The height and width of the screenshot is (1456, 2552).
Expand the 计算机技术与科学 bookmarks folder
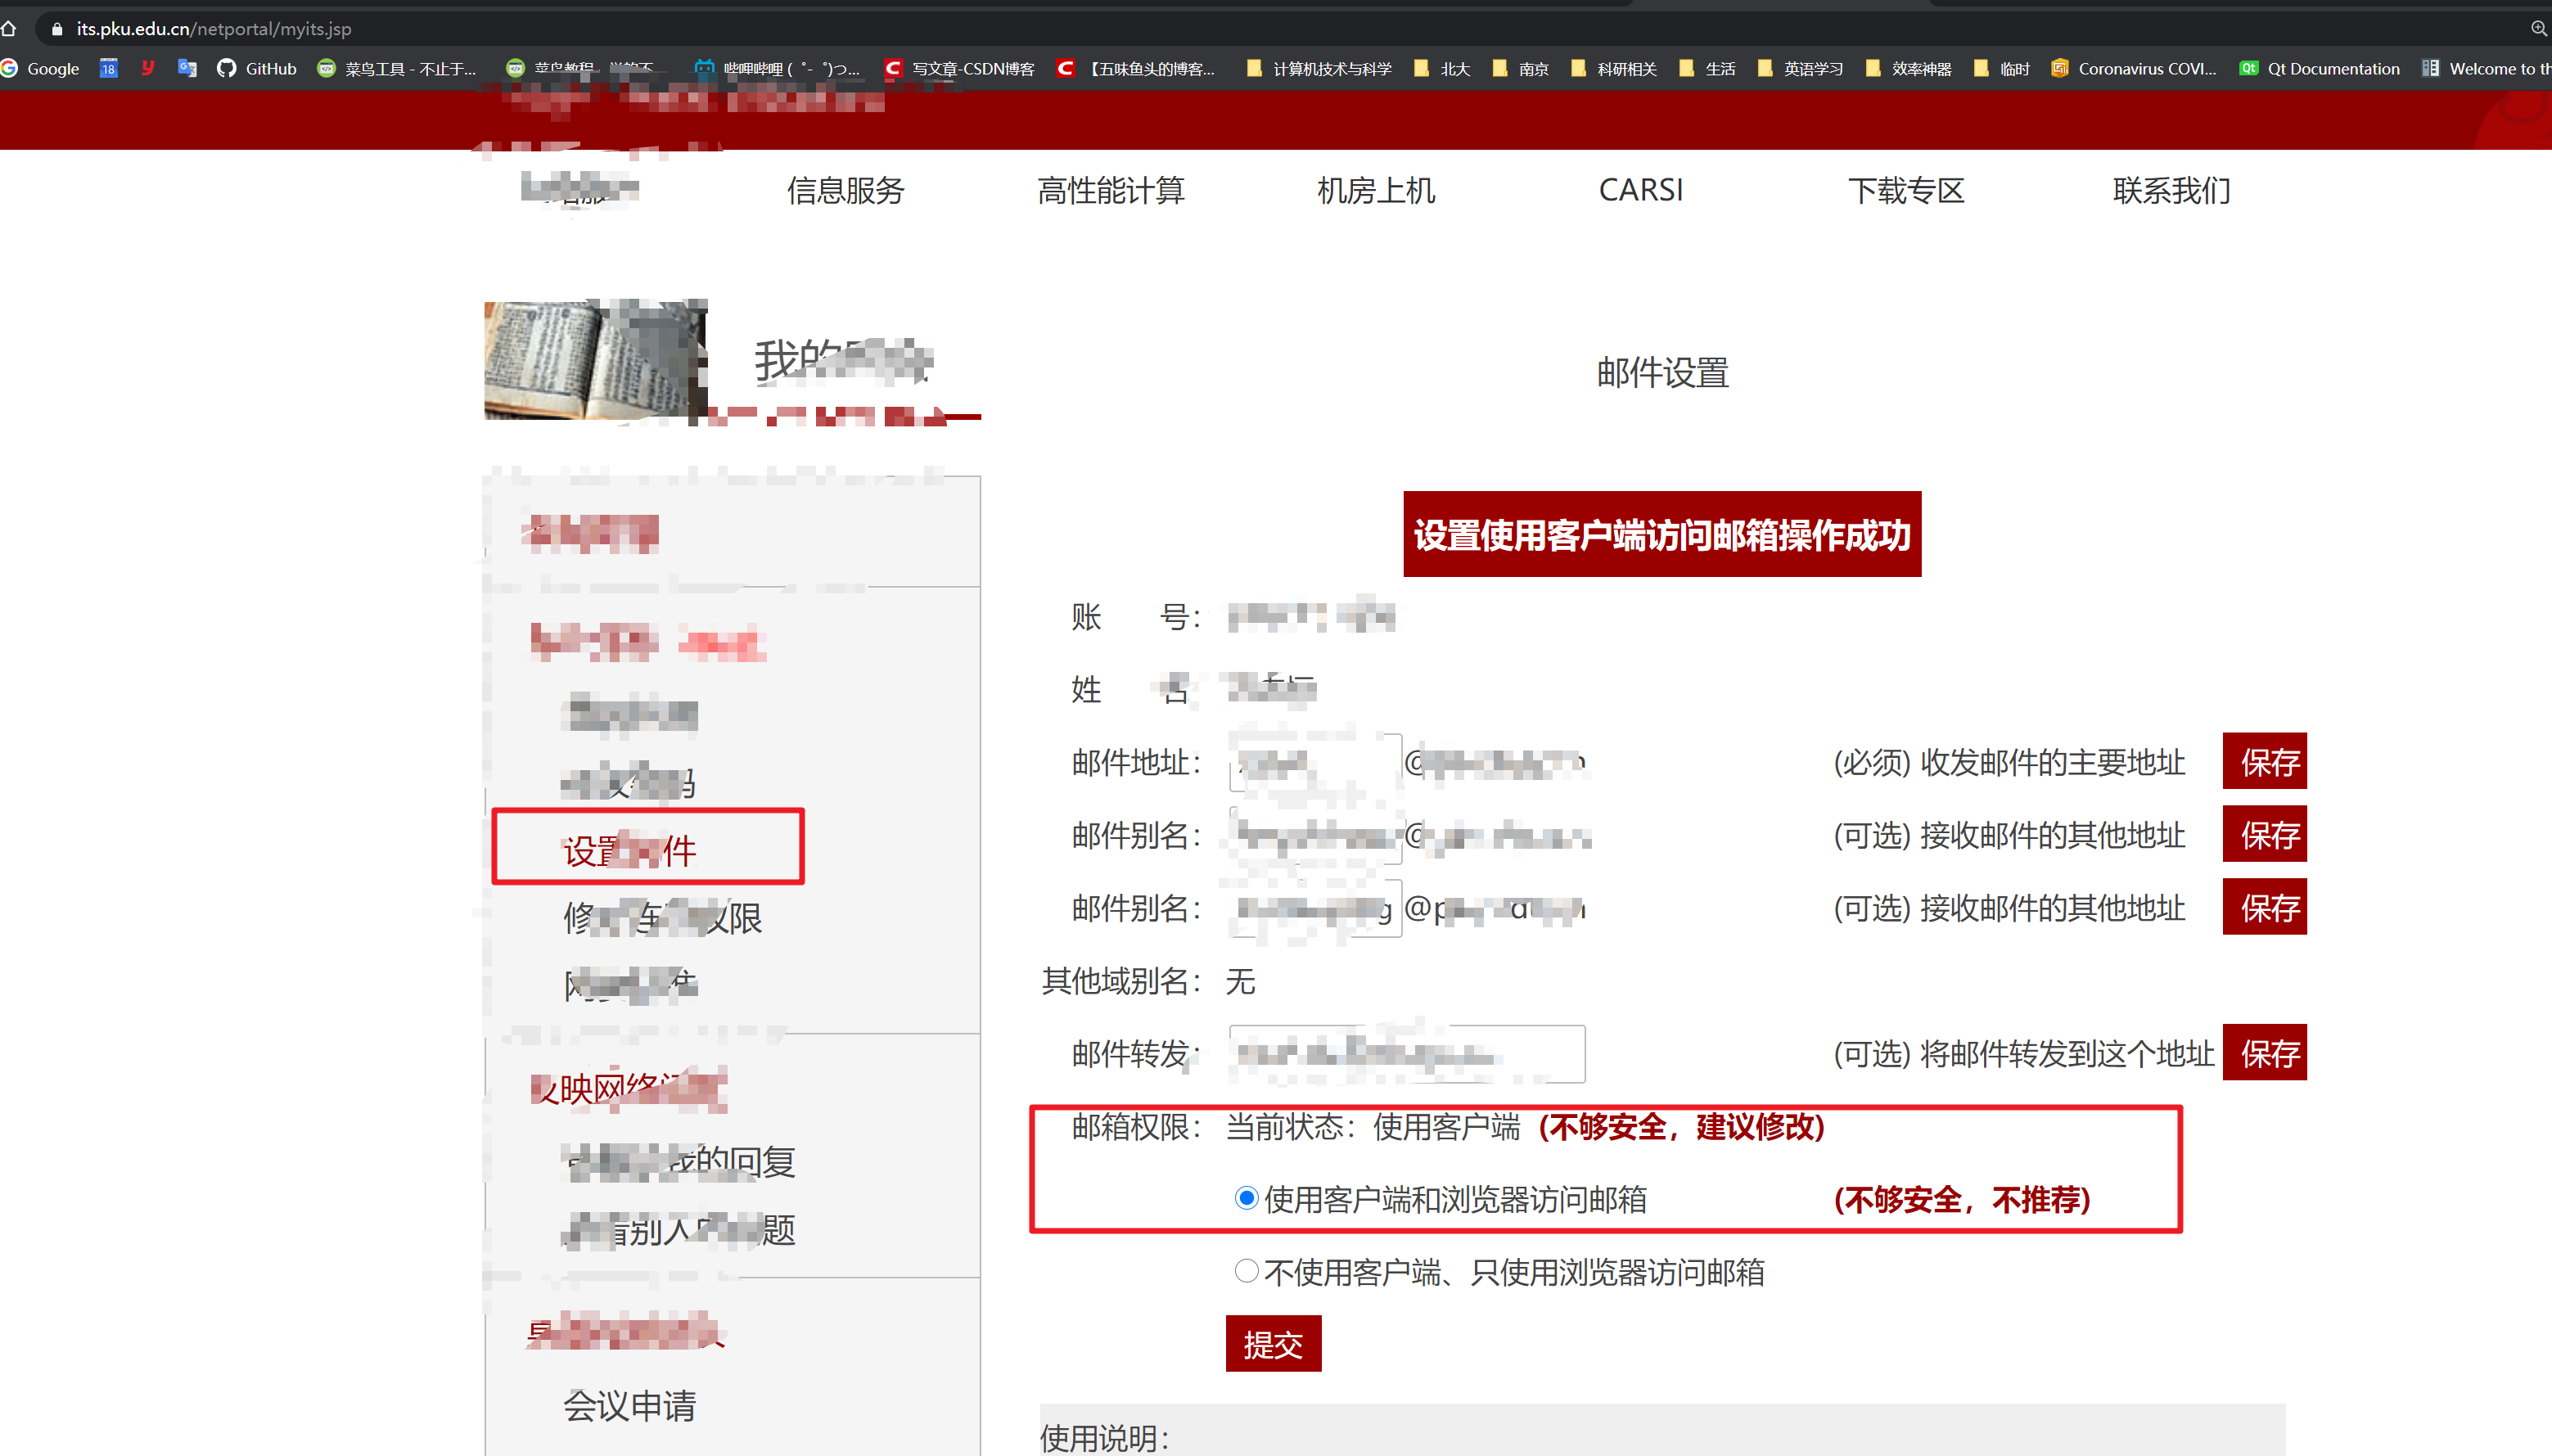point(1319,68)
